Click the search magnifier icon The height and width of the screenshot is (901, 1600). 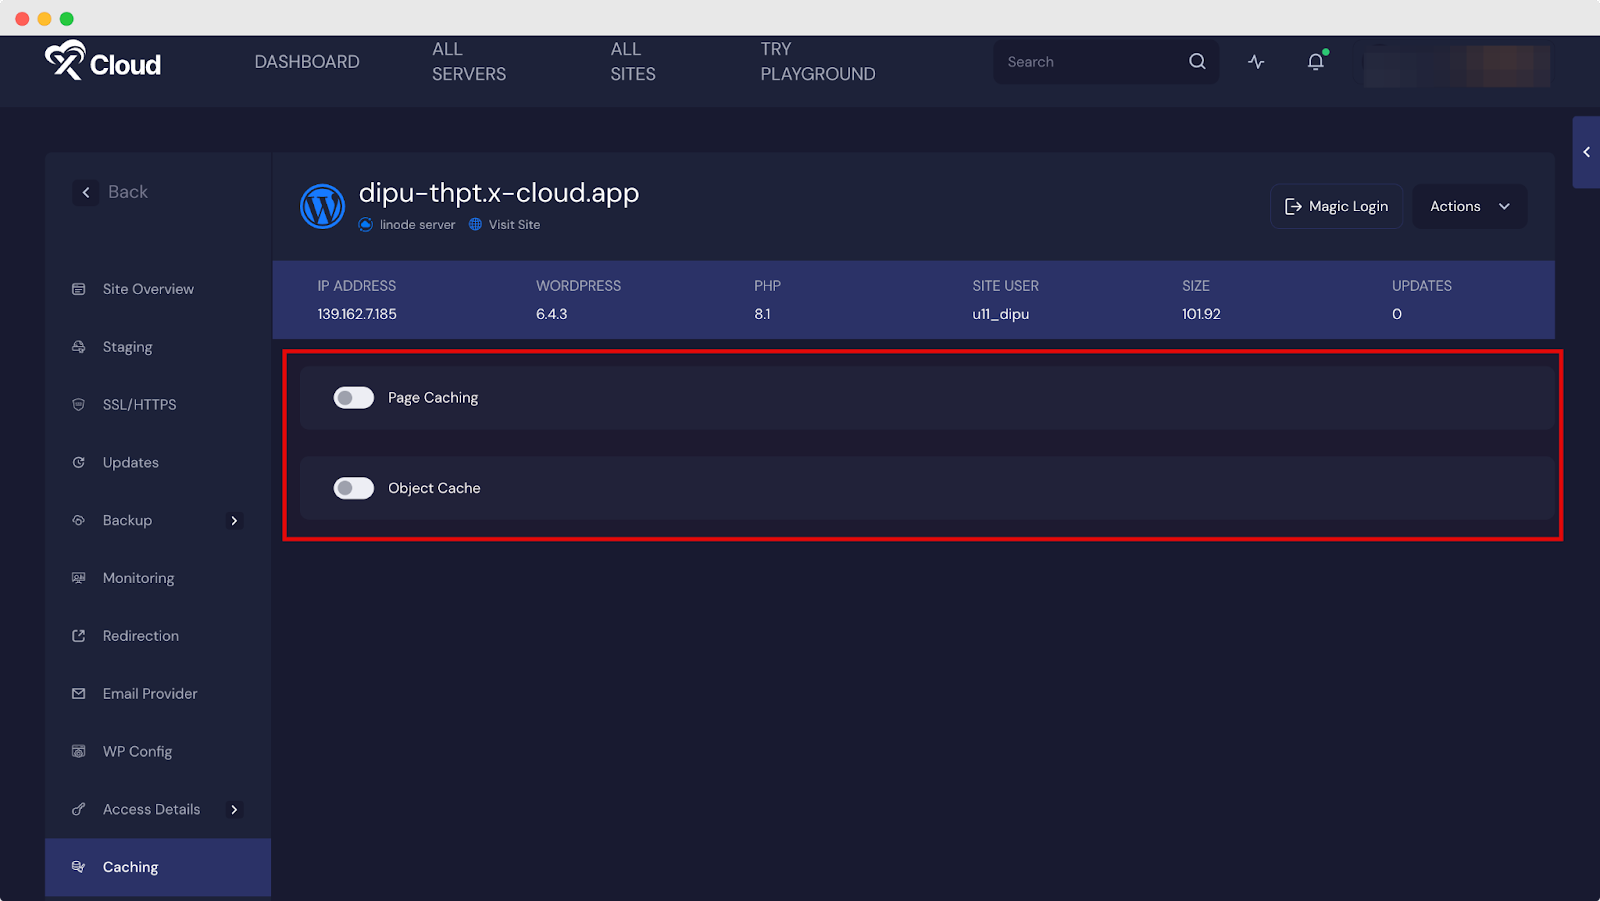pos(1196,62)
